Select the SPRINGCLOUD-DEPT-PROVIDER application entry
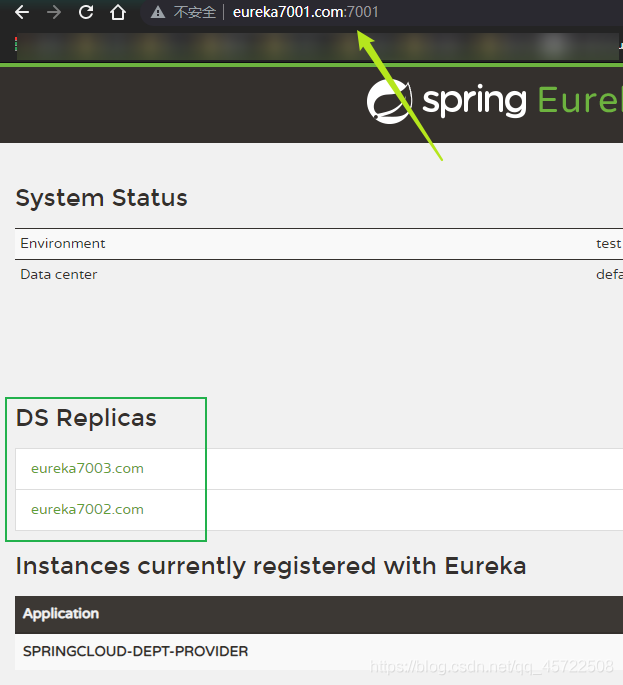623x685 pixels. tap(135, 651)
